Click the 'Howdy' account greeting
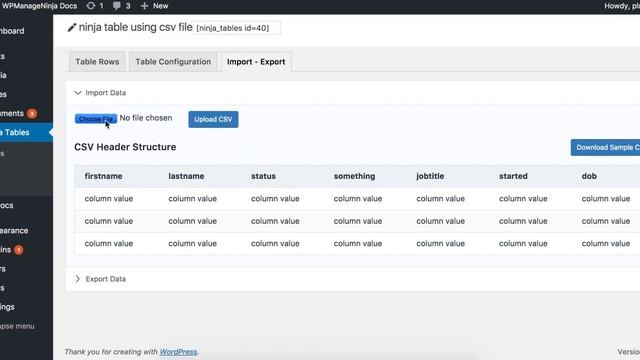 click(622, 6)
